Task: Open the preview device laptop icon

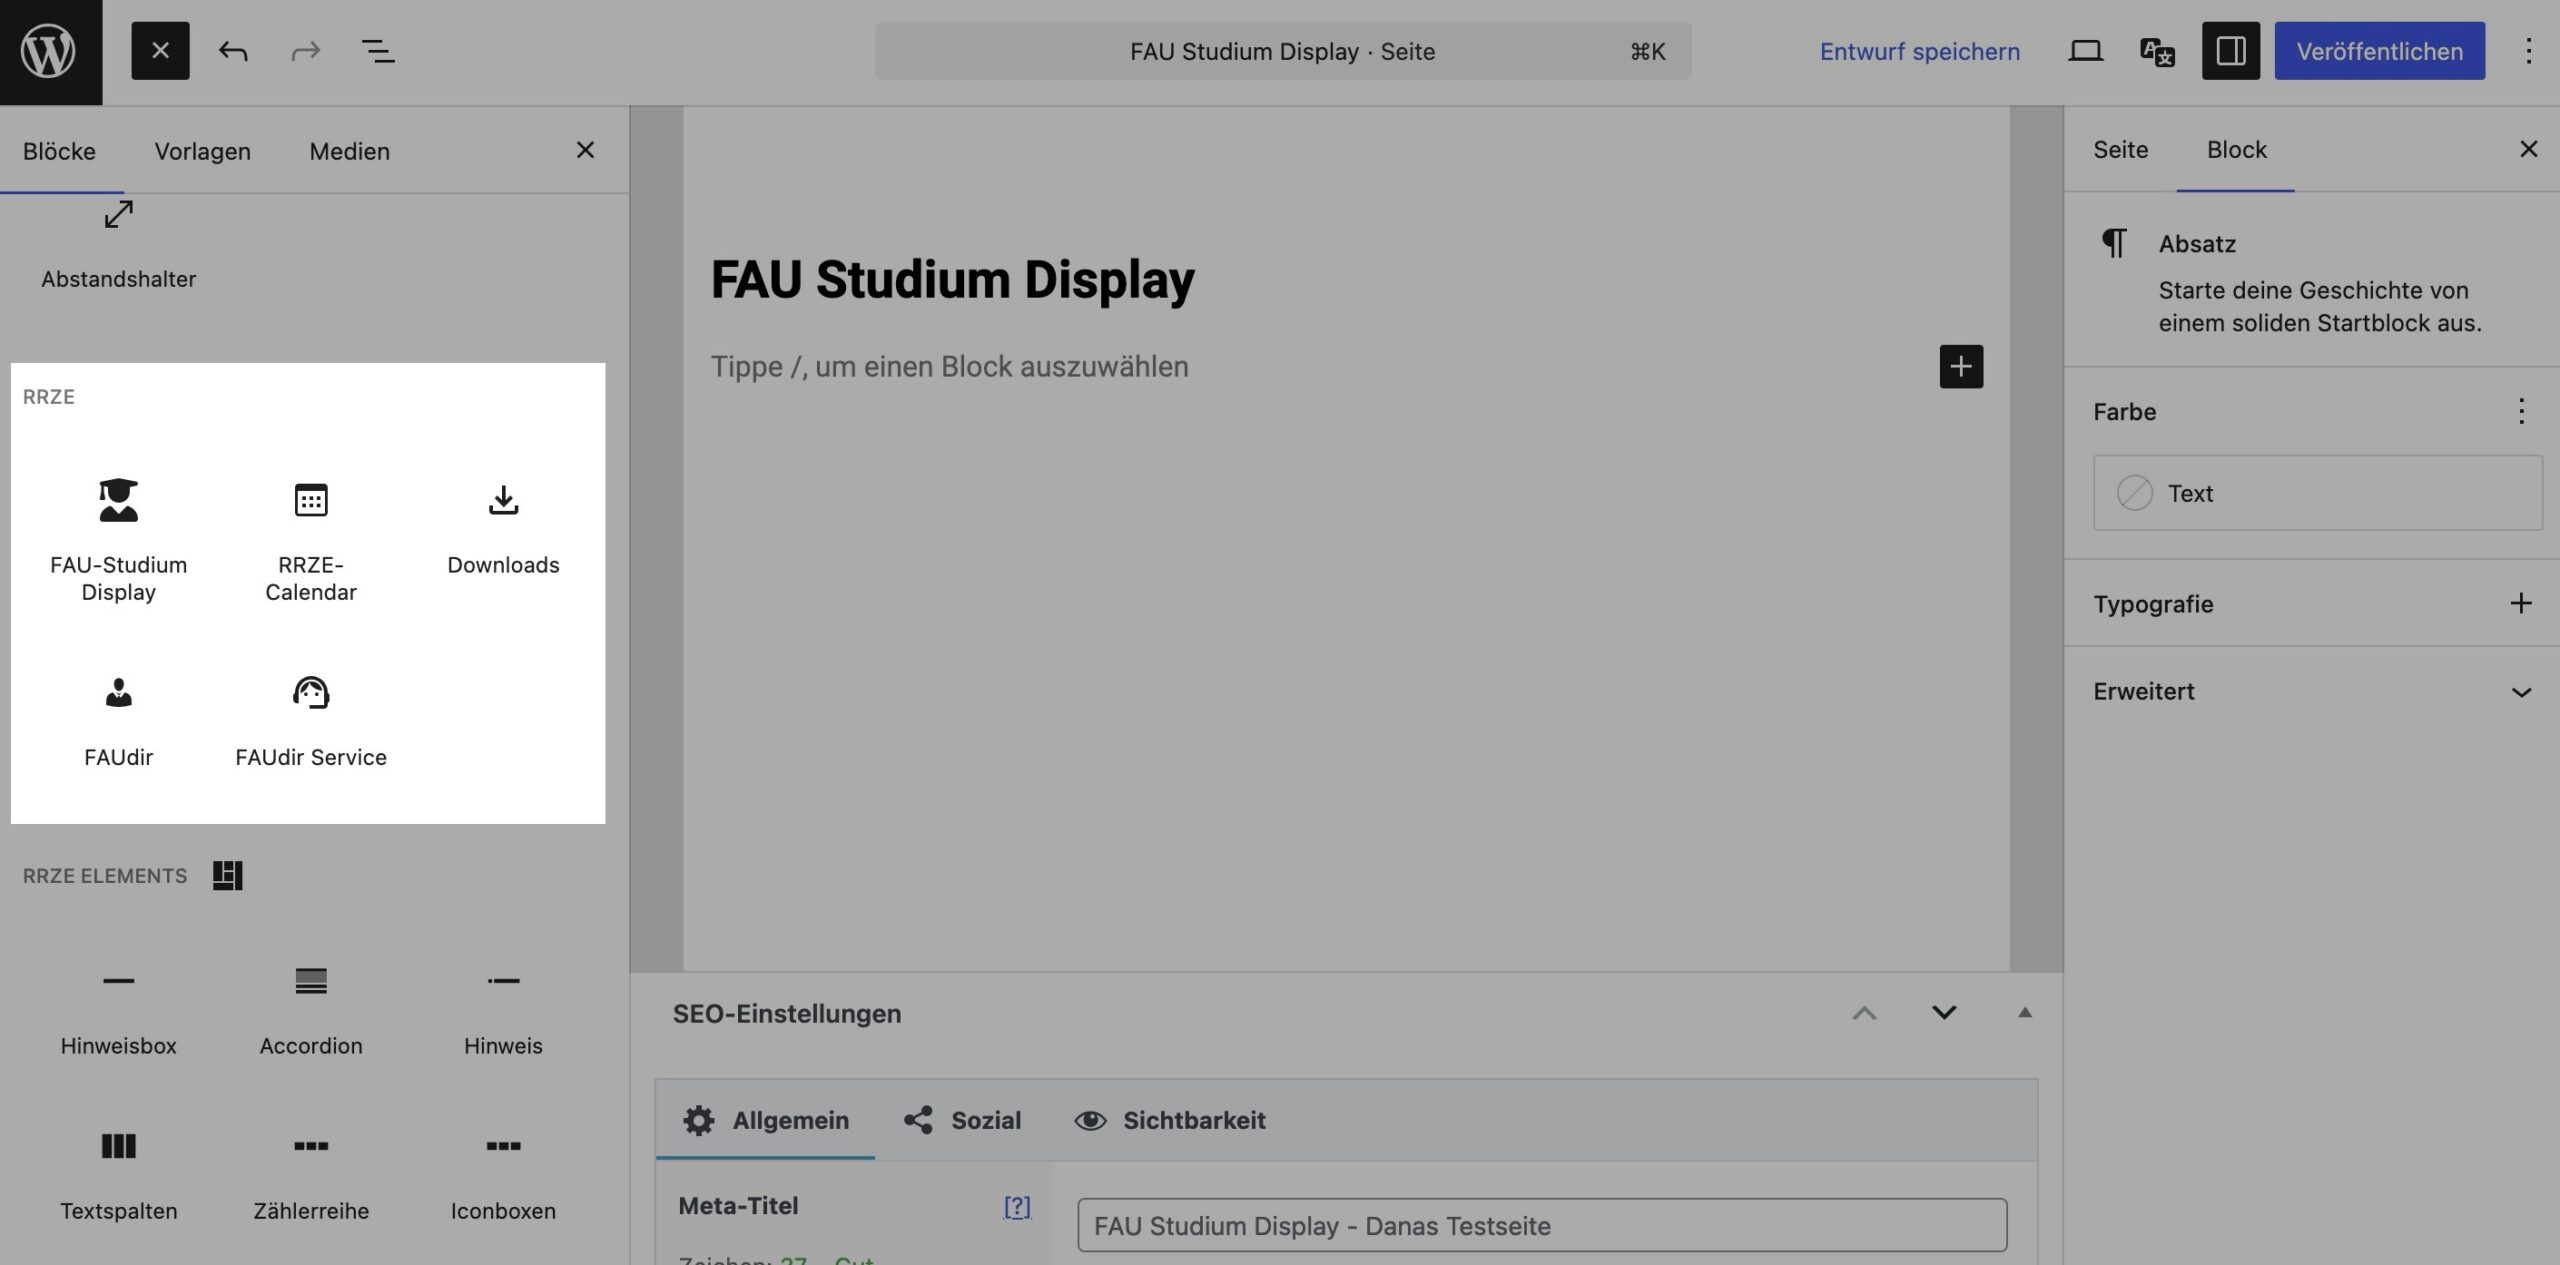Action: pyautogui.click(x=2085, y=51)
